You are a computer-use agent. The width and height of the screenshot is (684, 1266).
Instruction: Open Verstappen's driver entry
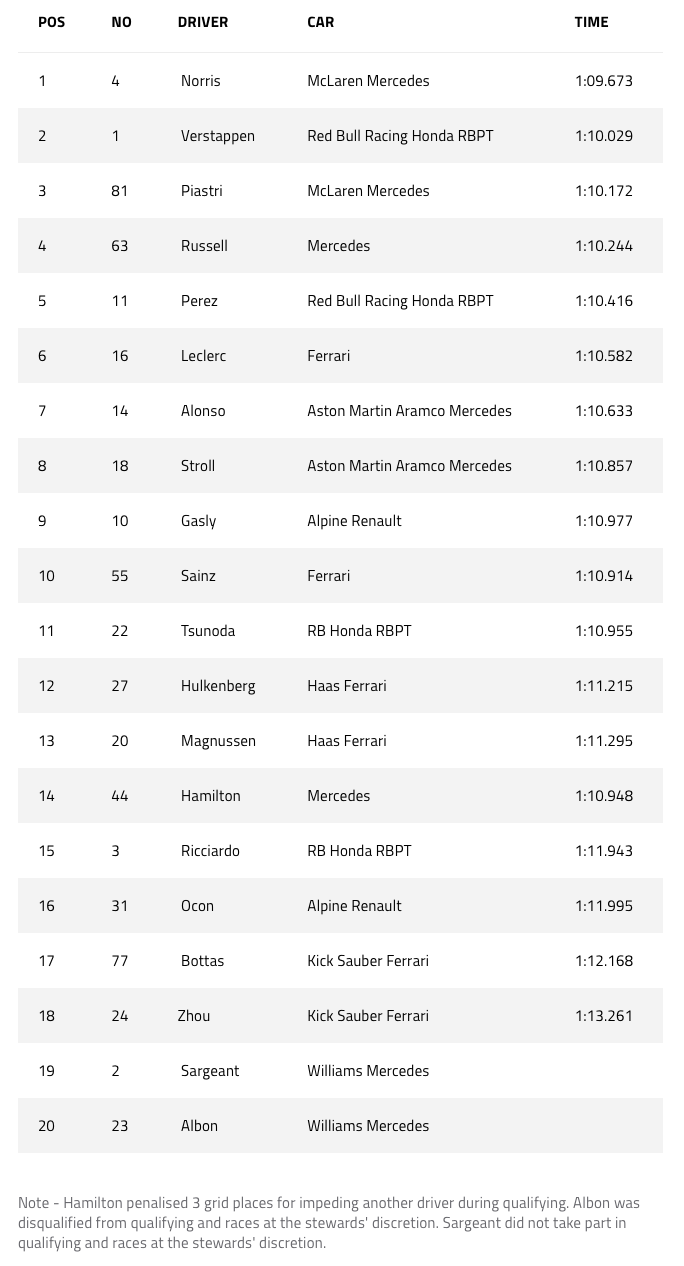coord(217,136)
